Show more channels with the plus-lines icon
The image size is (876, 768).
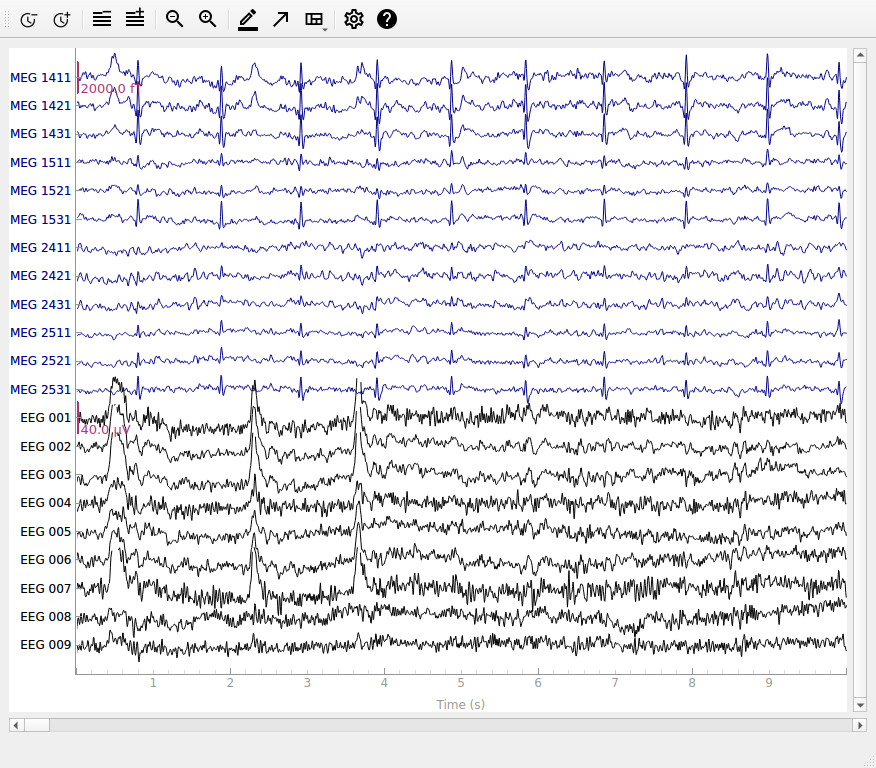[x=135, y=18]
